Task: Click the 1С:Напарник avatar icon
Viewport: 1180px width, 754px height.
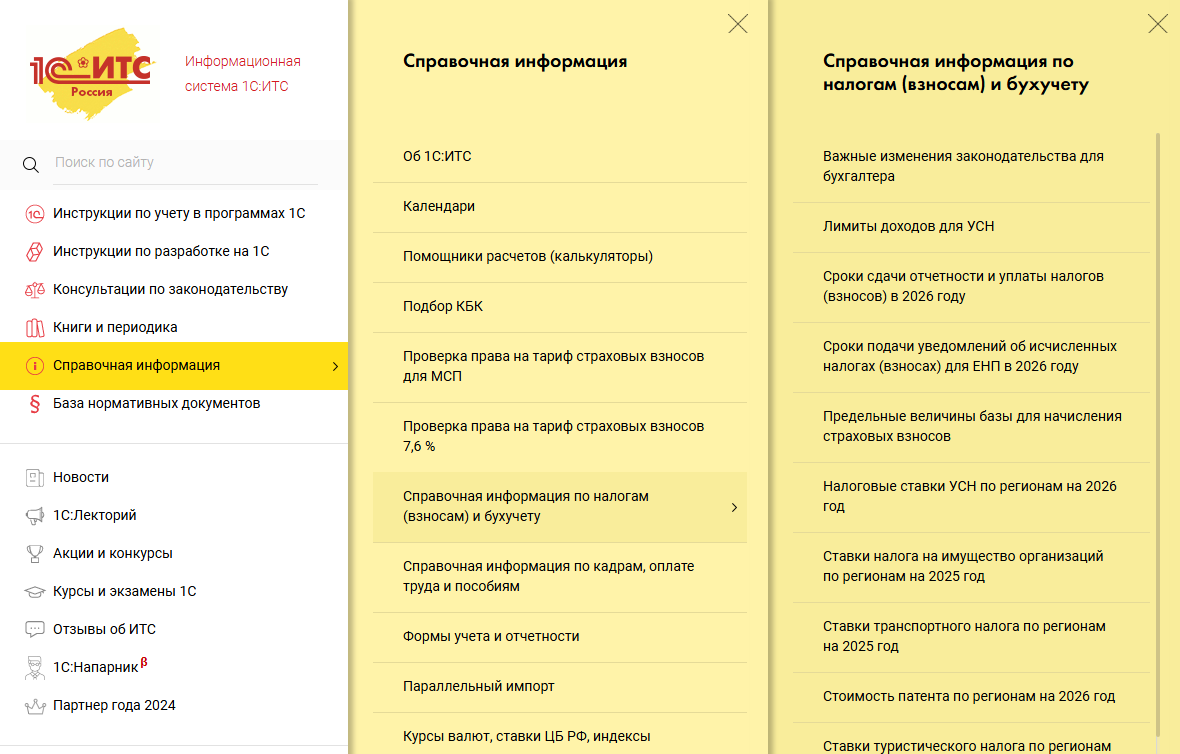Action: (35, 667)
